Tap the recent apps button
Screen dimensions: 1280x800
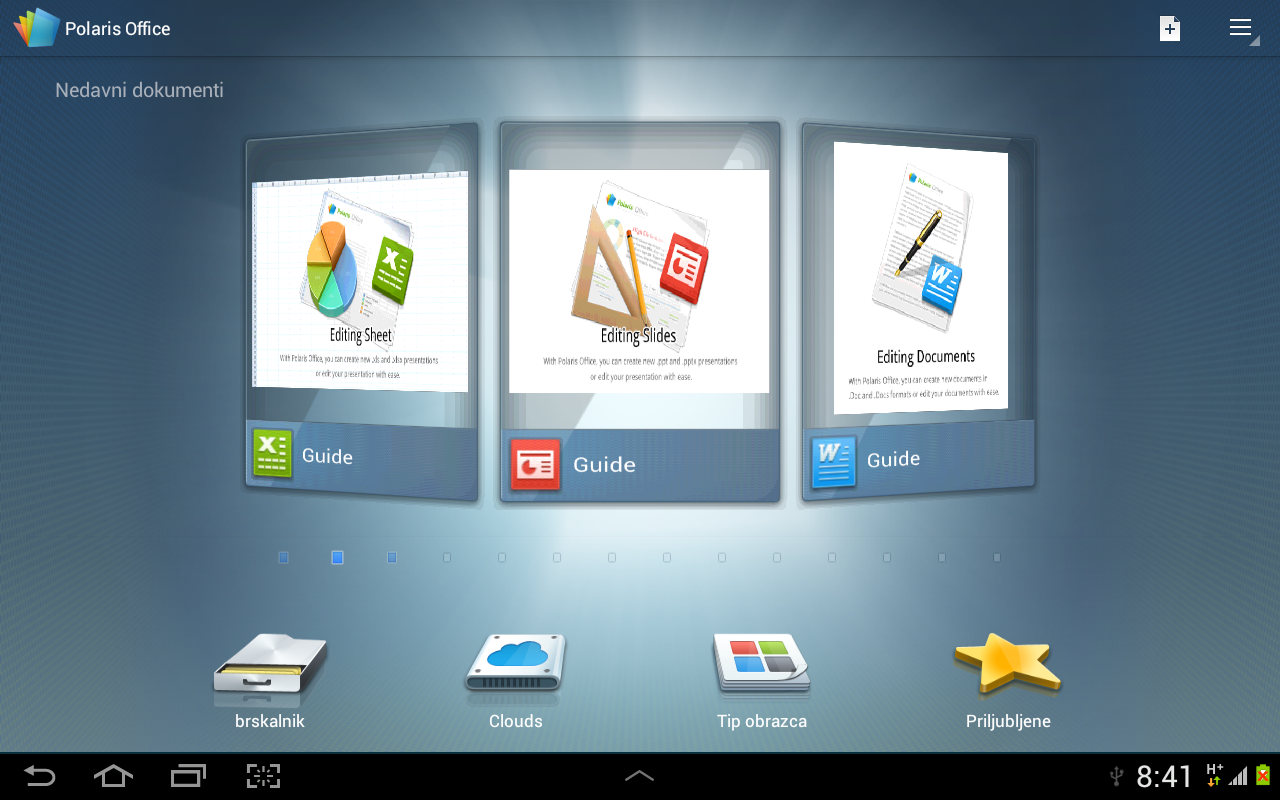point(188,776)
